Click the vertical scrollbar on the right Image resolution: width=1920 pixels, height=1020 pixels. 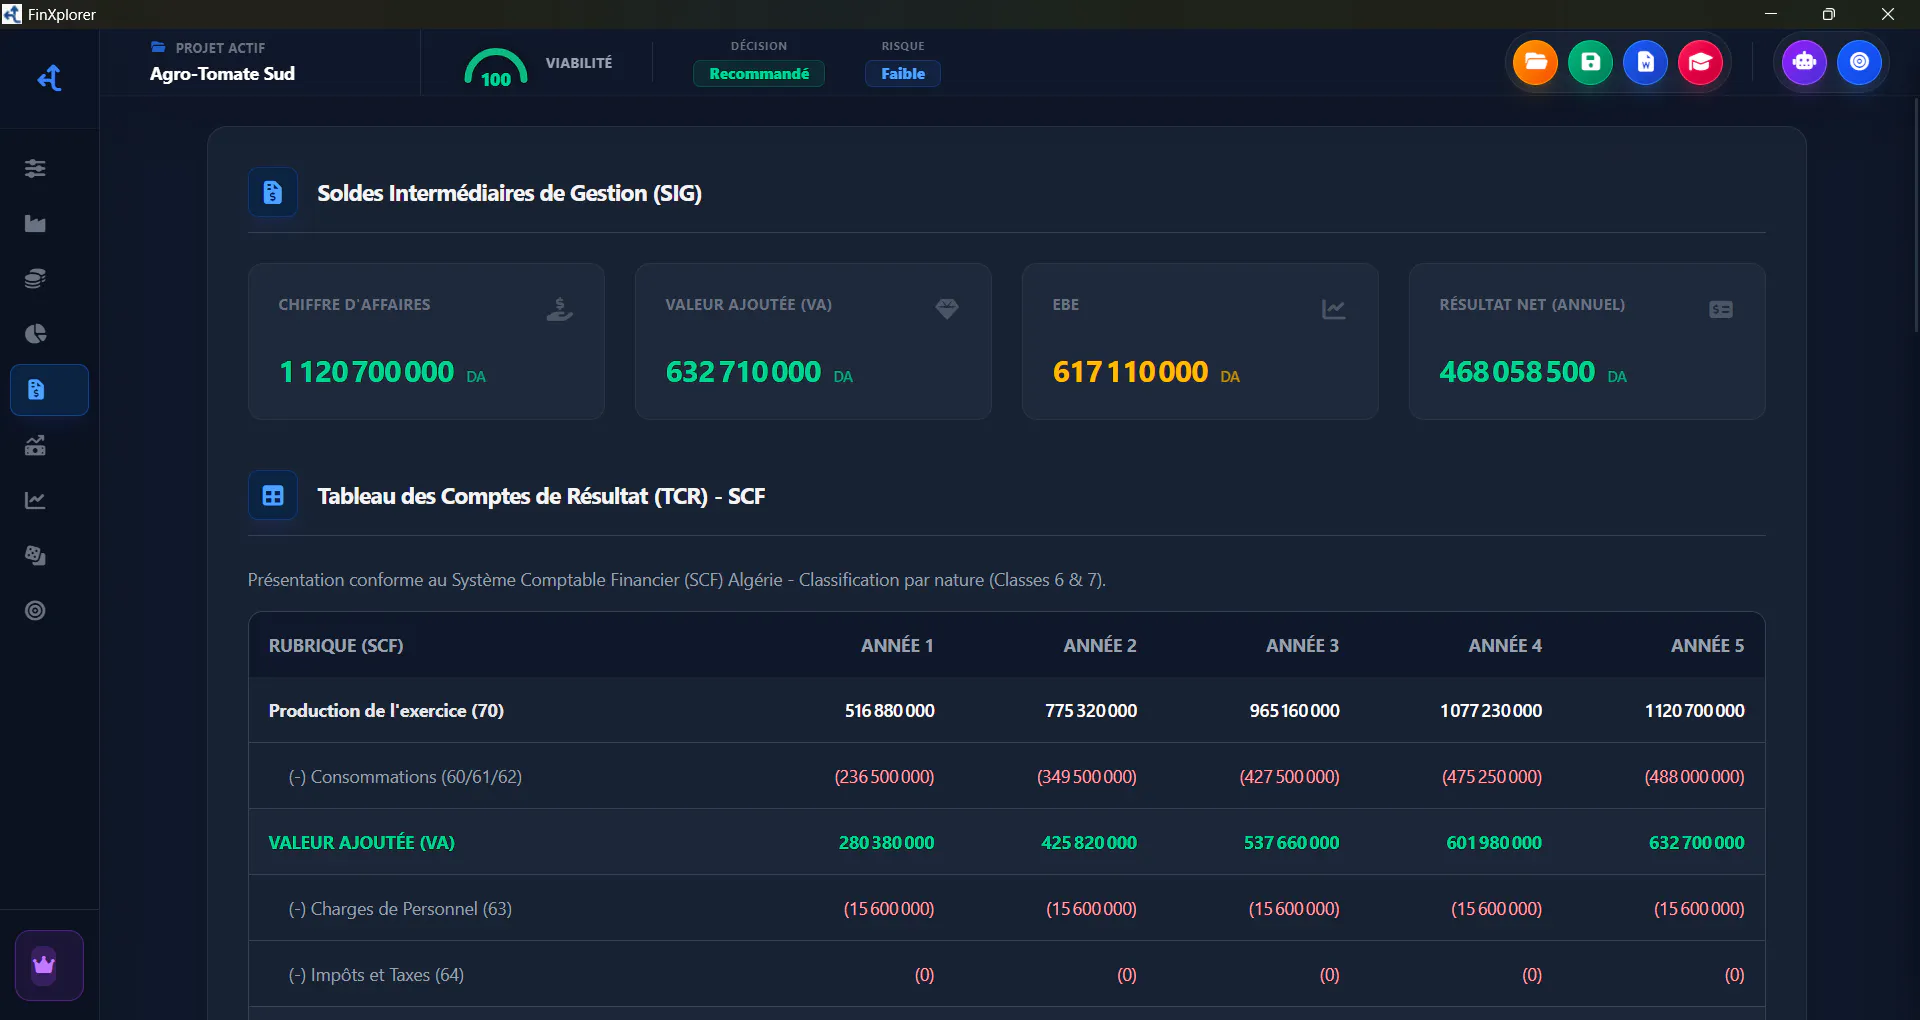tap(1915, 215)
